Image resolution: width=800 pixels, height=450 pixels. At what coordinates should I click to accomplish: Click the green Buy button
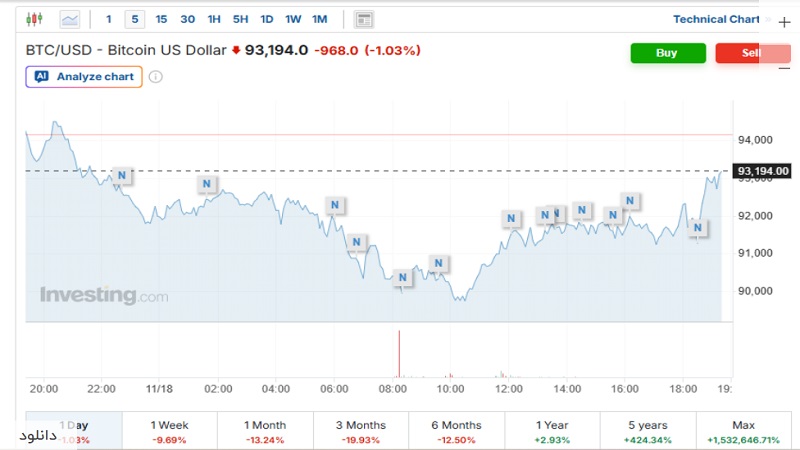[667, 53]
